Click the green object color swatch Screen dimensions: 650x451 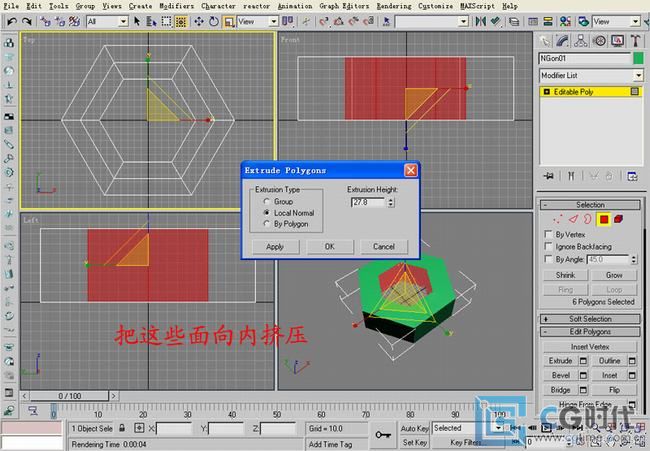(x=638, y=58)
